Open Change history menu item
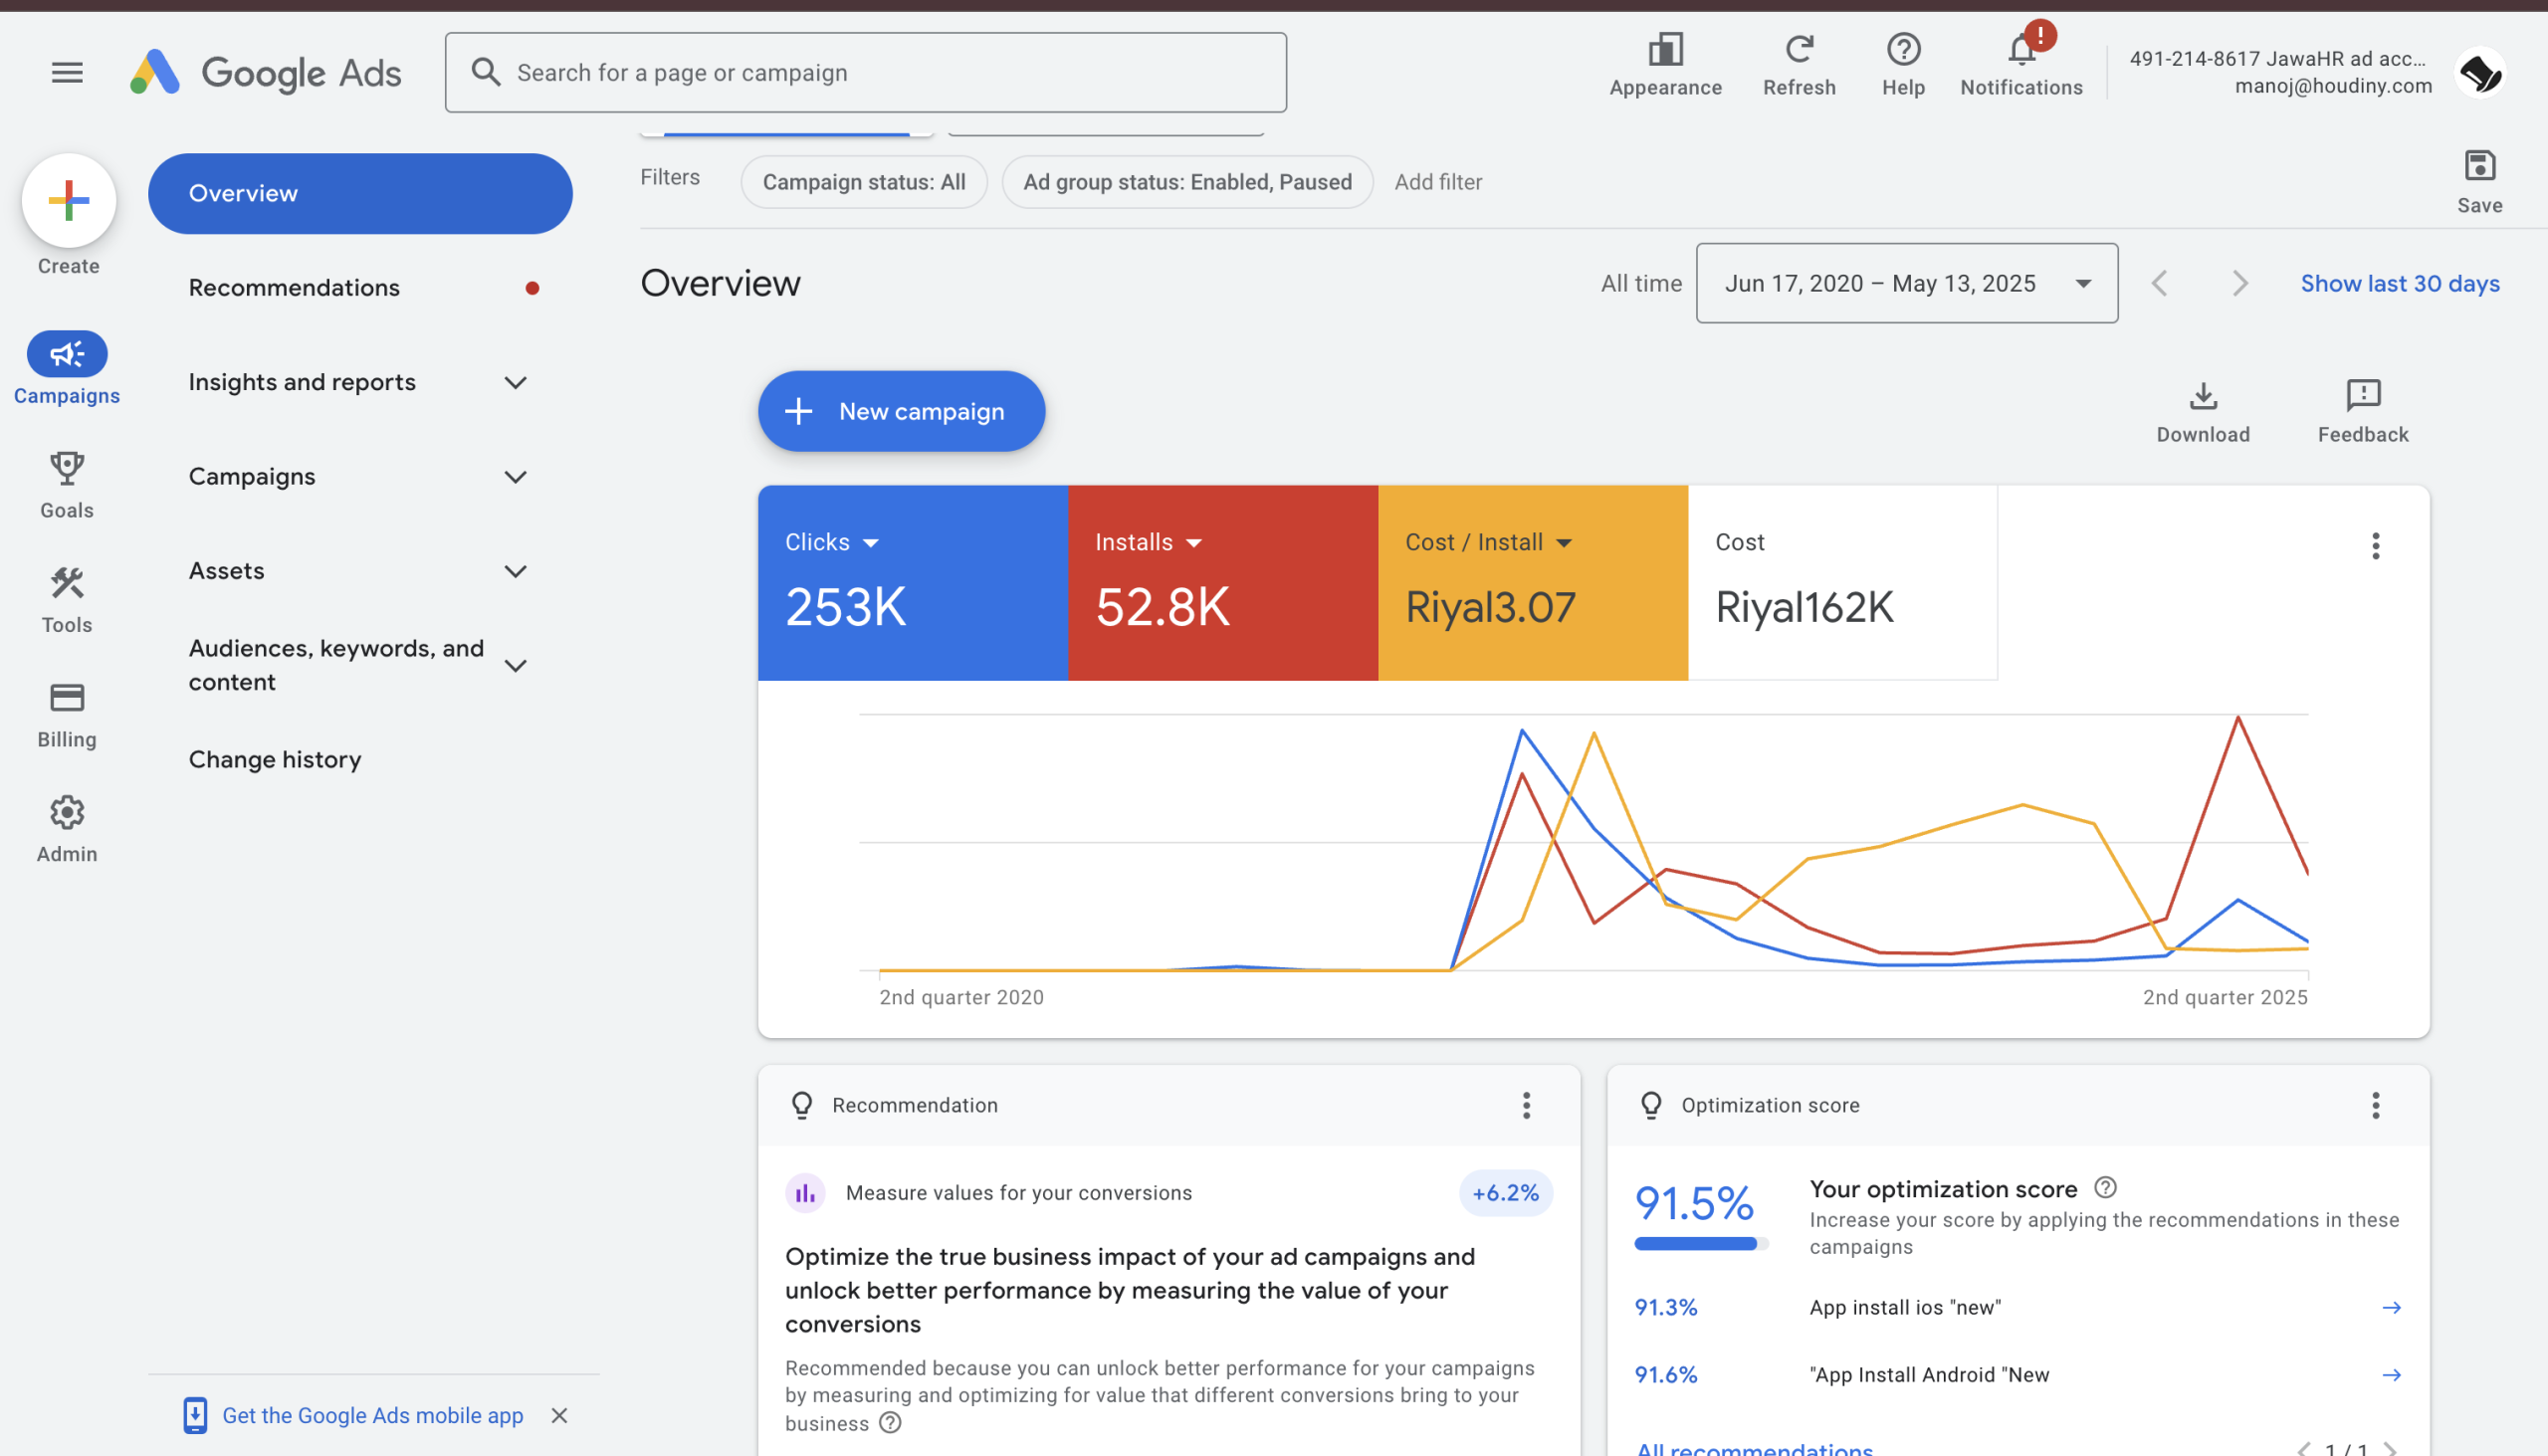The width and height of the screenshot is (2548, 1456). point(275,760)
